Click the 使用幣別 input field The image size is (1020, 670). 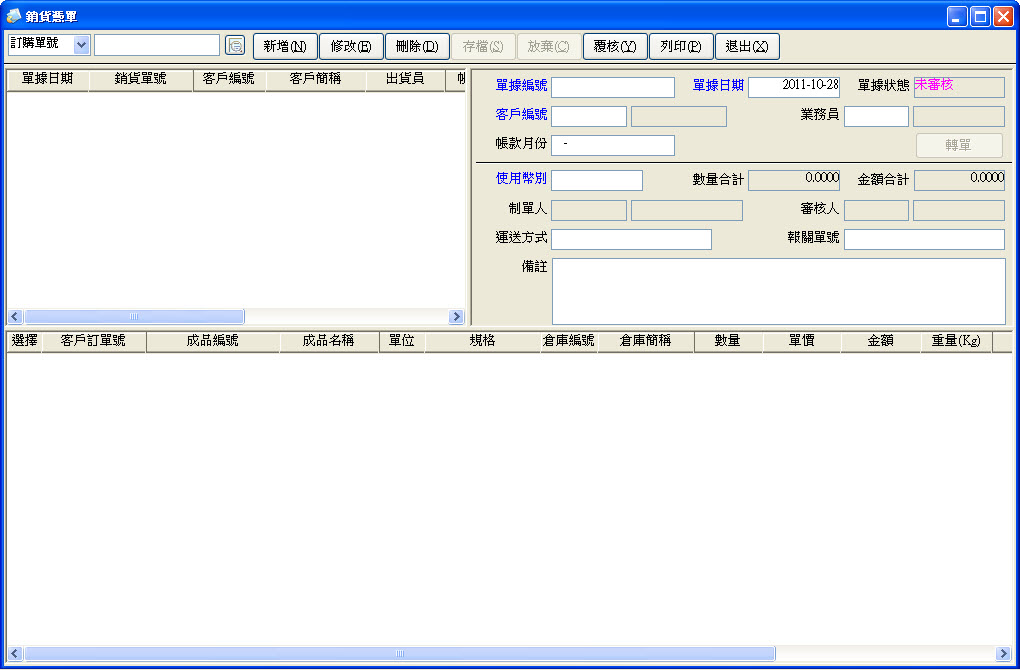click(597, 180)
